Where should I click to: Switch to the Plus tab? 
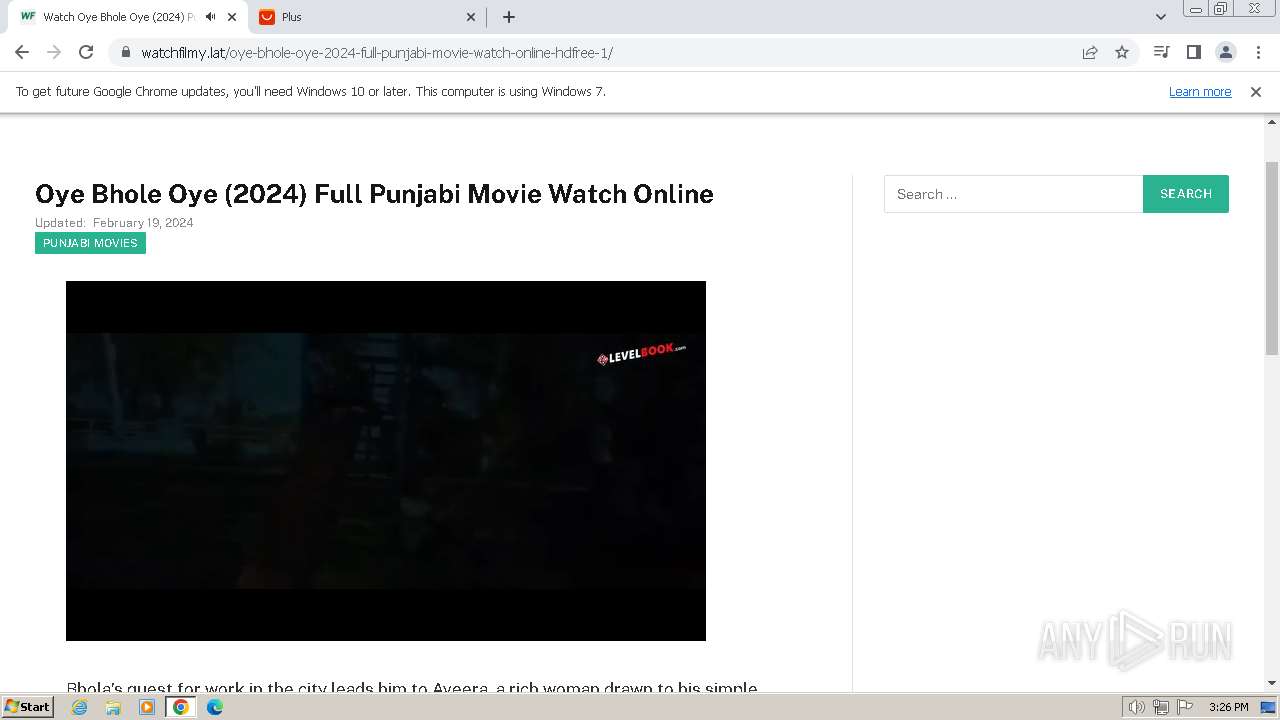coord(366,17)
